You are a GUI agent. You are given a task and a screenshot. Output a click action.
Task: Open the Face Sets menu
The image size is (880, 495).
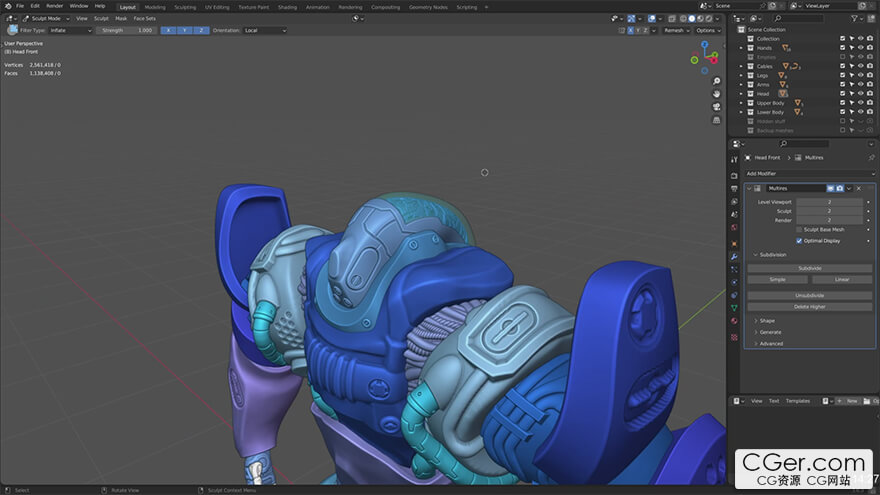coord(145,18)
